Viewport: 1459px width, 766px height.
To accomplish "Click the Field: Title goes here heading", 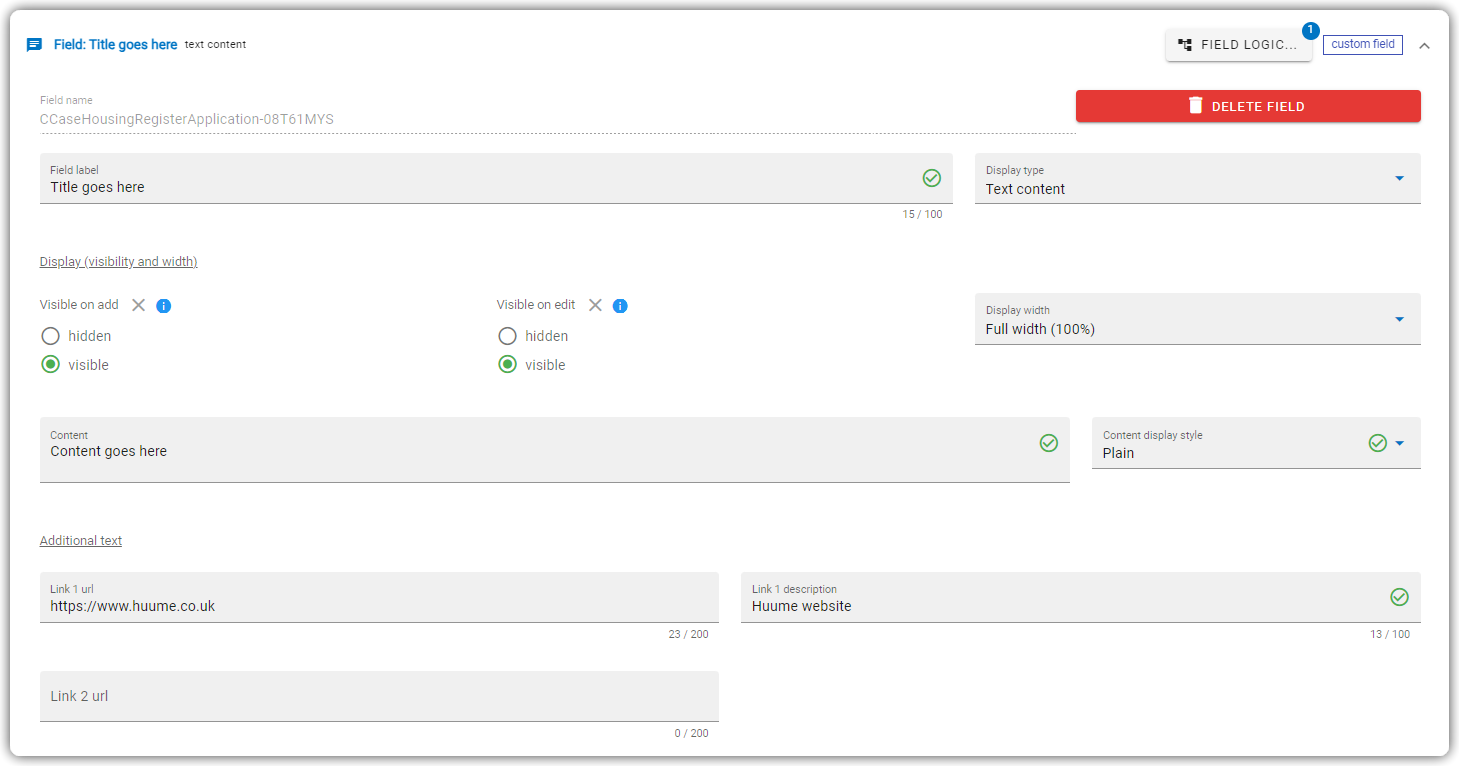I will point(116,45).
